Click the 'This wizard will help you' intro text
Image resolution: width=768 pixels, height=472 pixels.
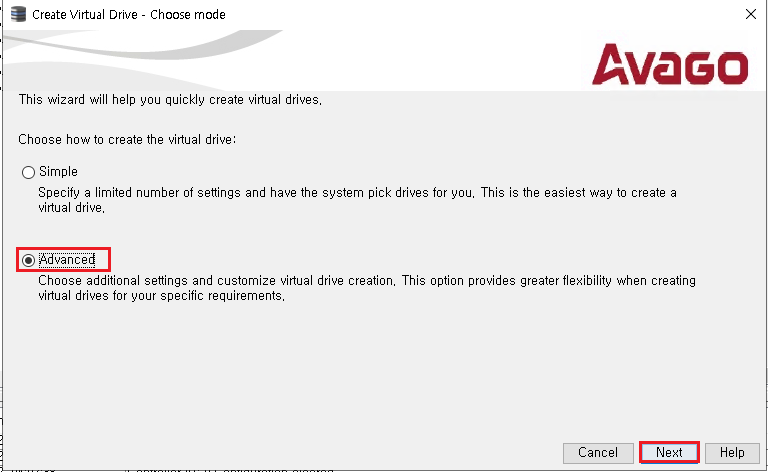coord(170,99)
